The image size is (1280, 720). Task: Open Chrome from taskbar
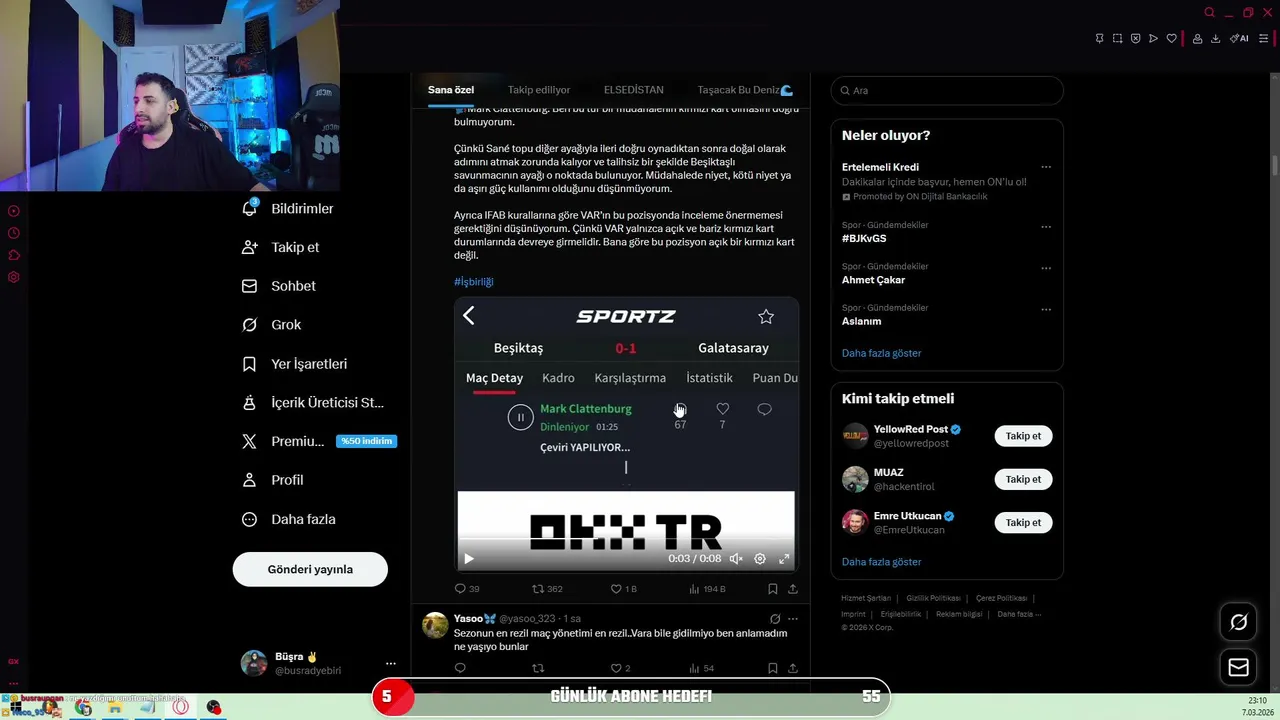pos(83,707)
